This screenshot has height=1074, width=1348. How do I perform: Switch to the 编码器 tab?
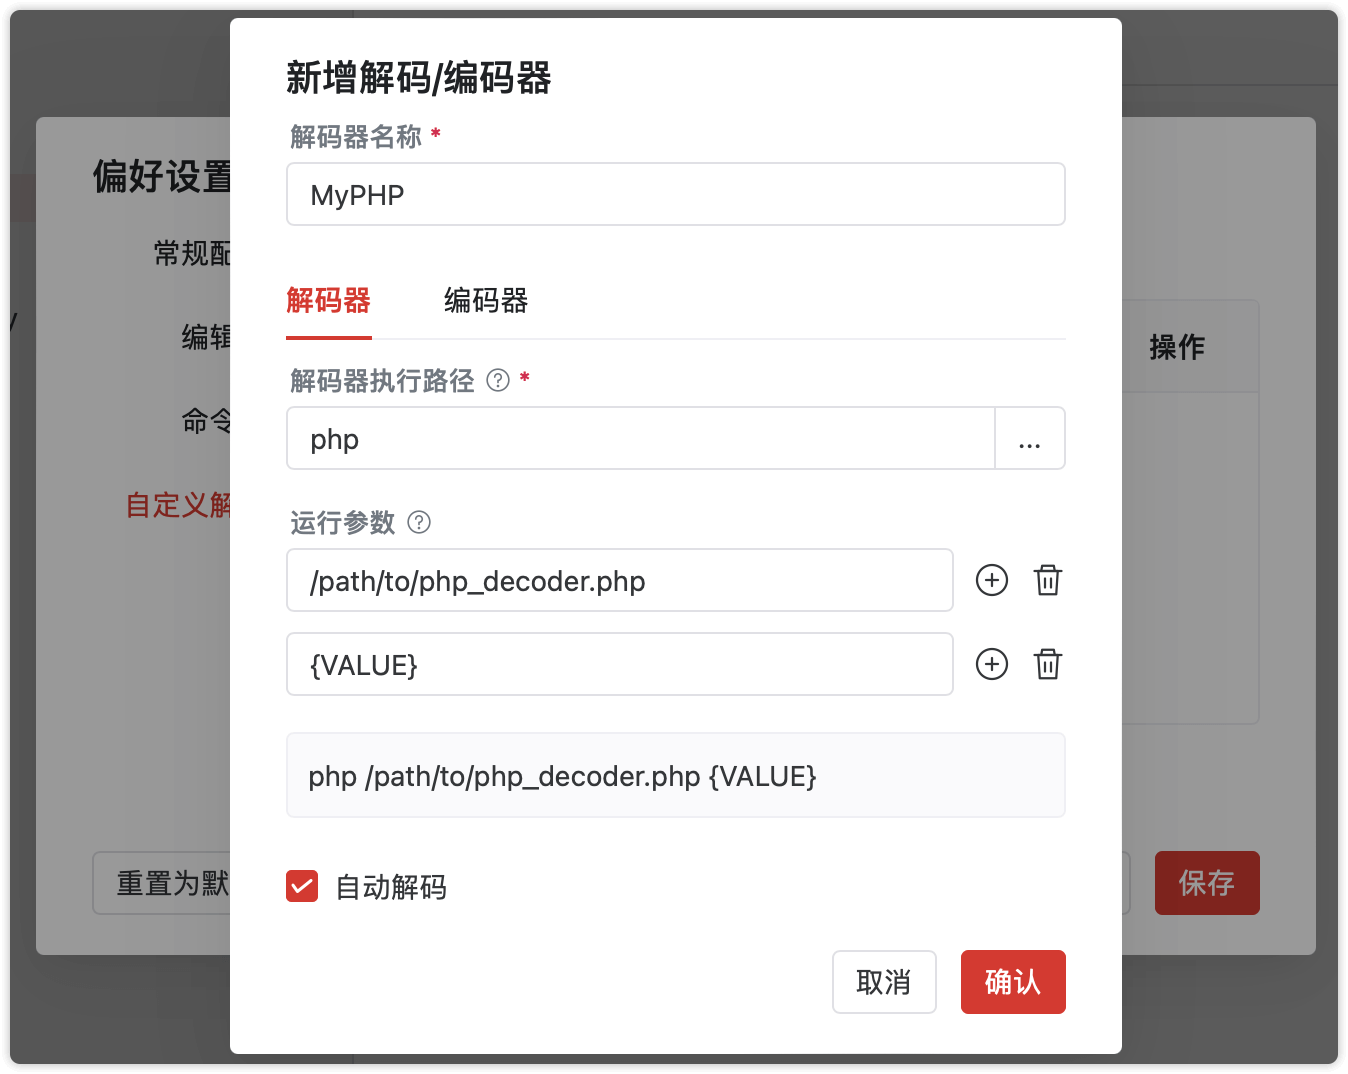pyautogui.click(x=486, y=301)
